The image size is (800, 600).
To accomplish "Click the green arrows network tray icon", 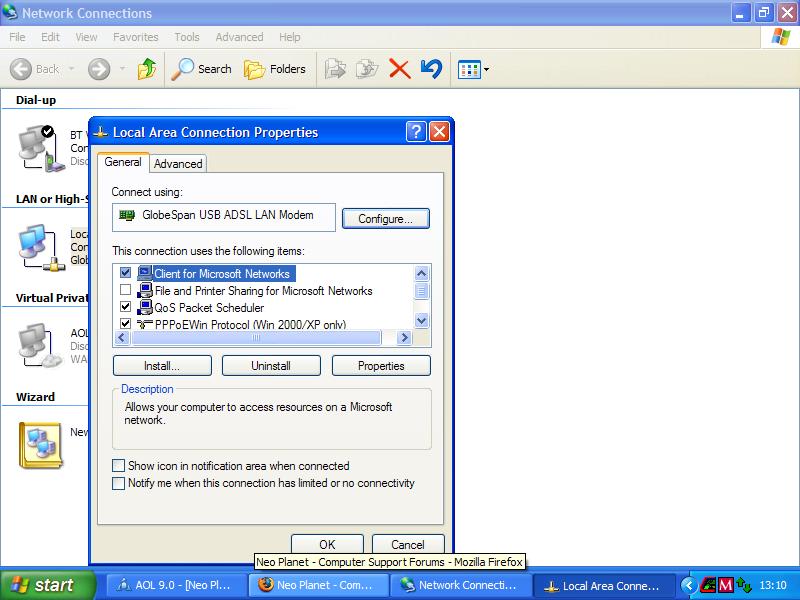I will 743,585.
